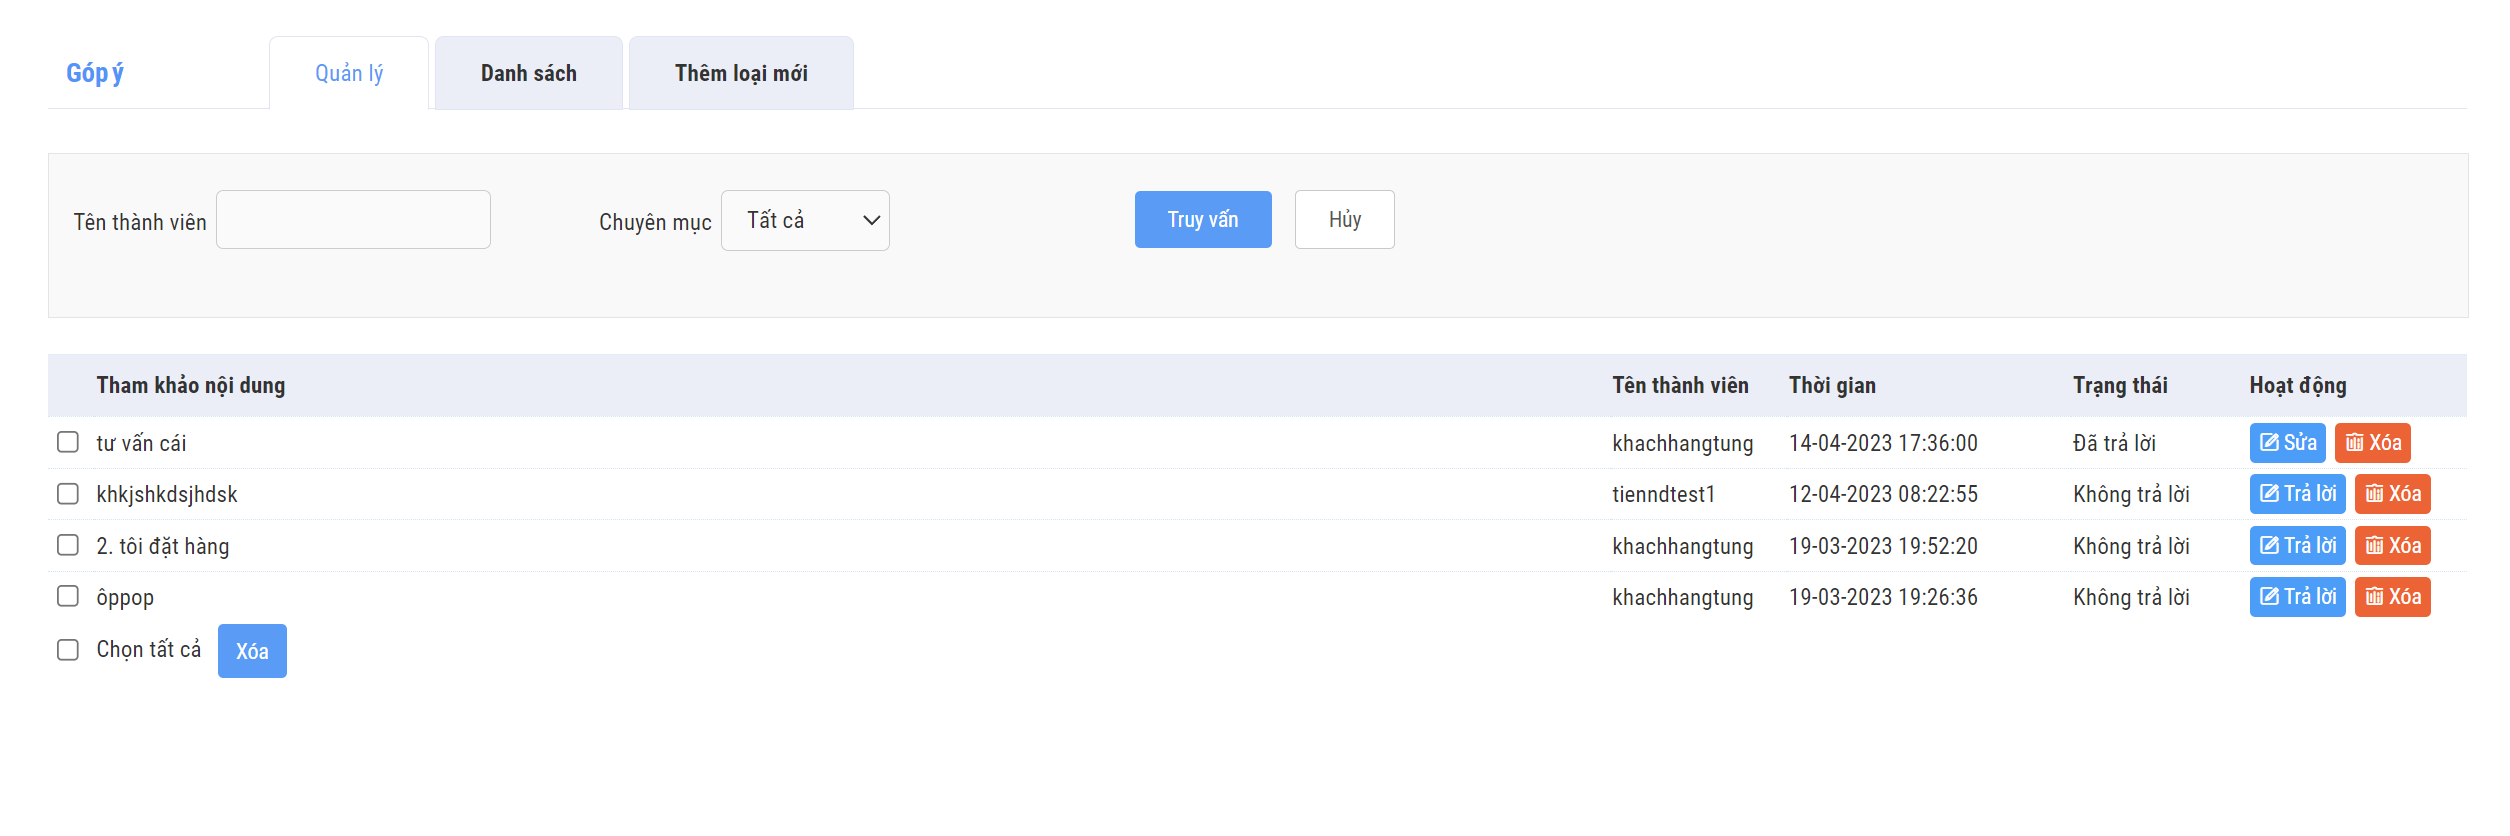Image resolution: width=2510 pixels, height=836 pixels.
Task: Enable the 'Chọn tất cả' checkbox
Action: pos(68,650)
